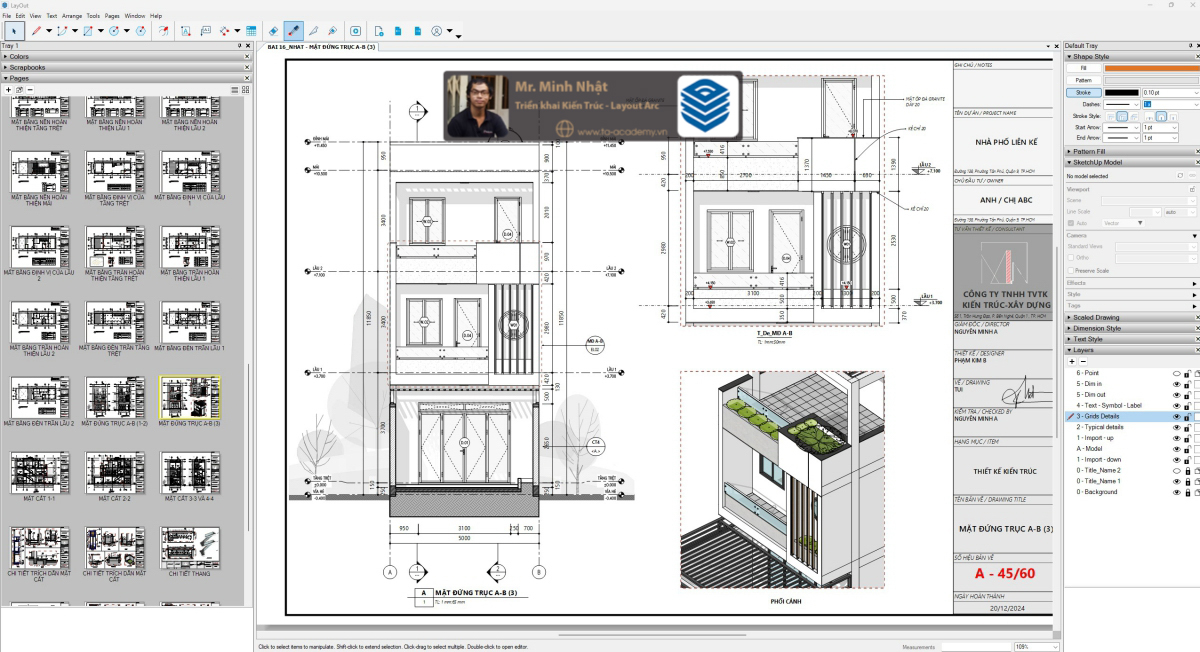This screenshot has height=652, width=1200.
Task: Toggle the Stroke button in Shape Style
Action: 1083,92
